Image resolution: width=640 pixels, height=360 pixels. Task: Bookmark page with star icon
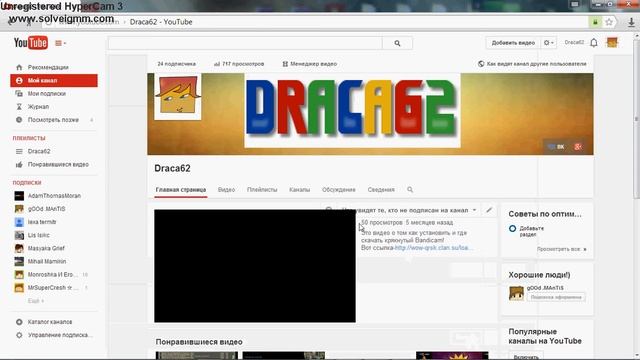(x=609, y=22)
